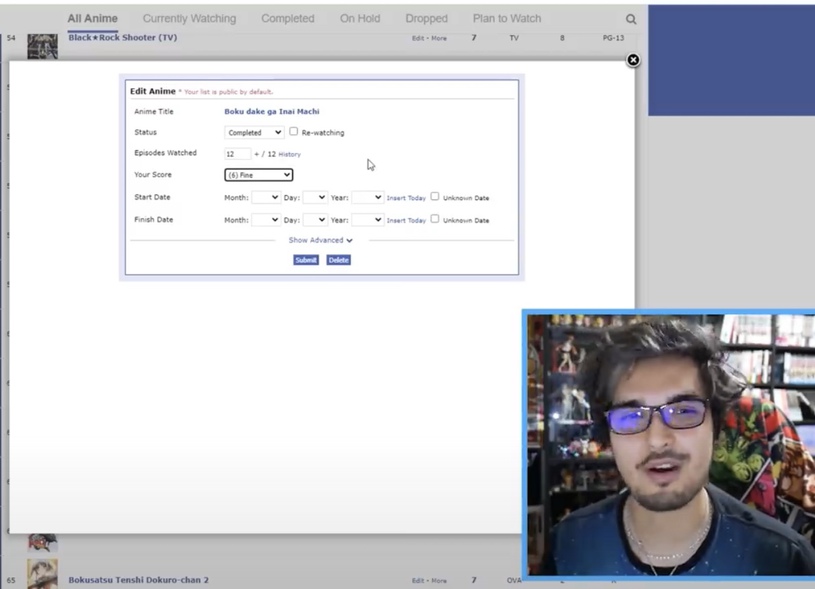Click Black Rock Shooter thumbnail image
The width and height of the screenshot is (815, 589).
42,45
